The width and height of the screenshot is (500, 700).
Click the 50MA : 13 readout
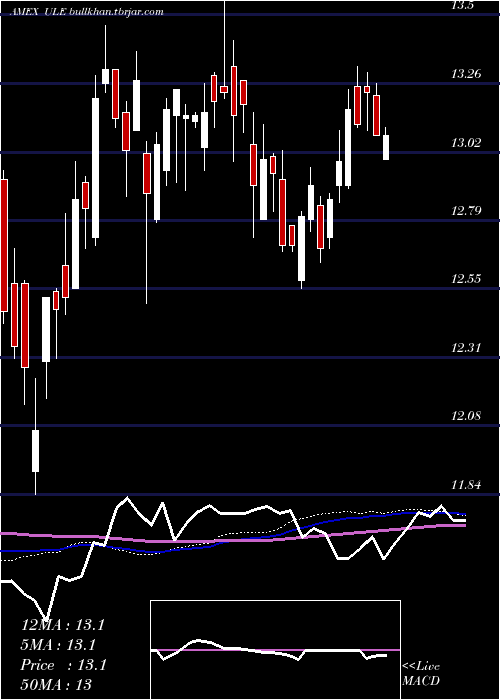click(x=56, y=684)
